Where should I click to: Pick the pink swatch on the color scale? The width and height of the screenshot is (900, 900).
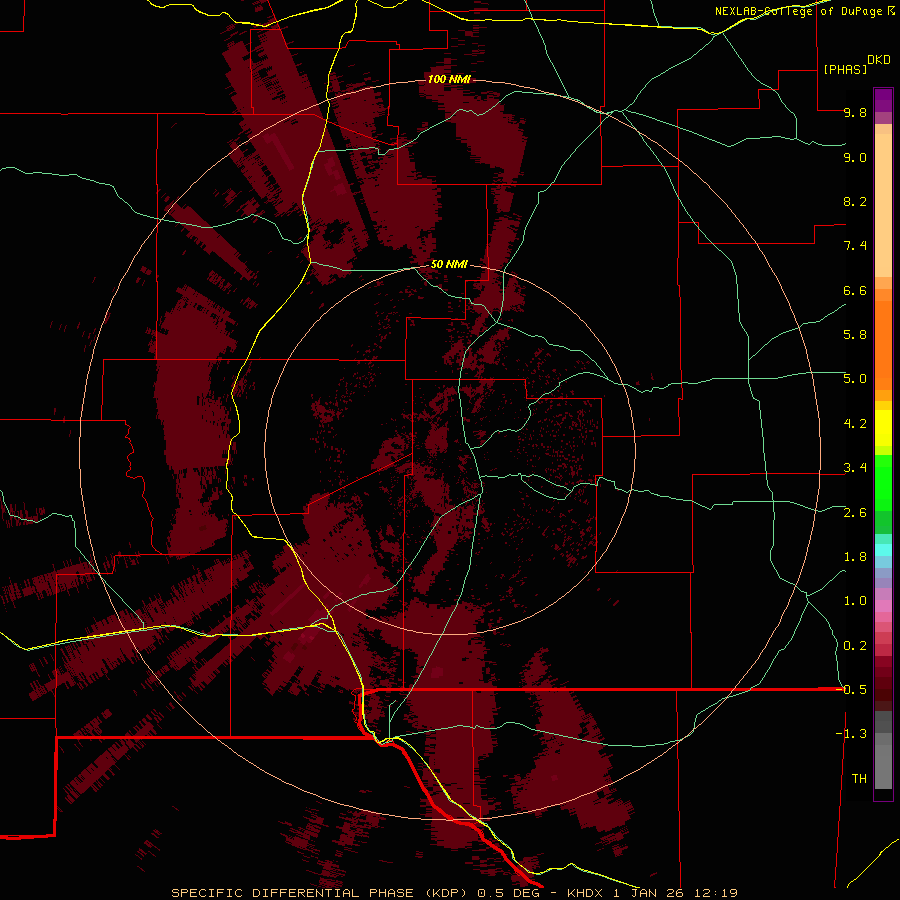pyautogui.click(x=883, y=606)
